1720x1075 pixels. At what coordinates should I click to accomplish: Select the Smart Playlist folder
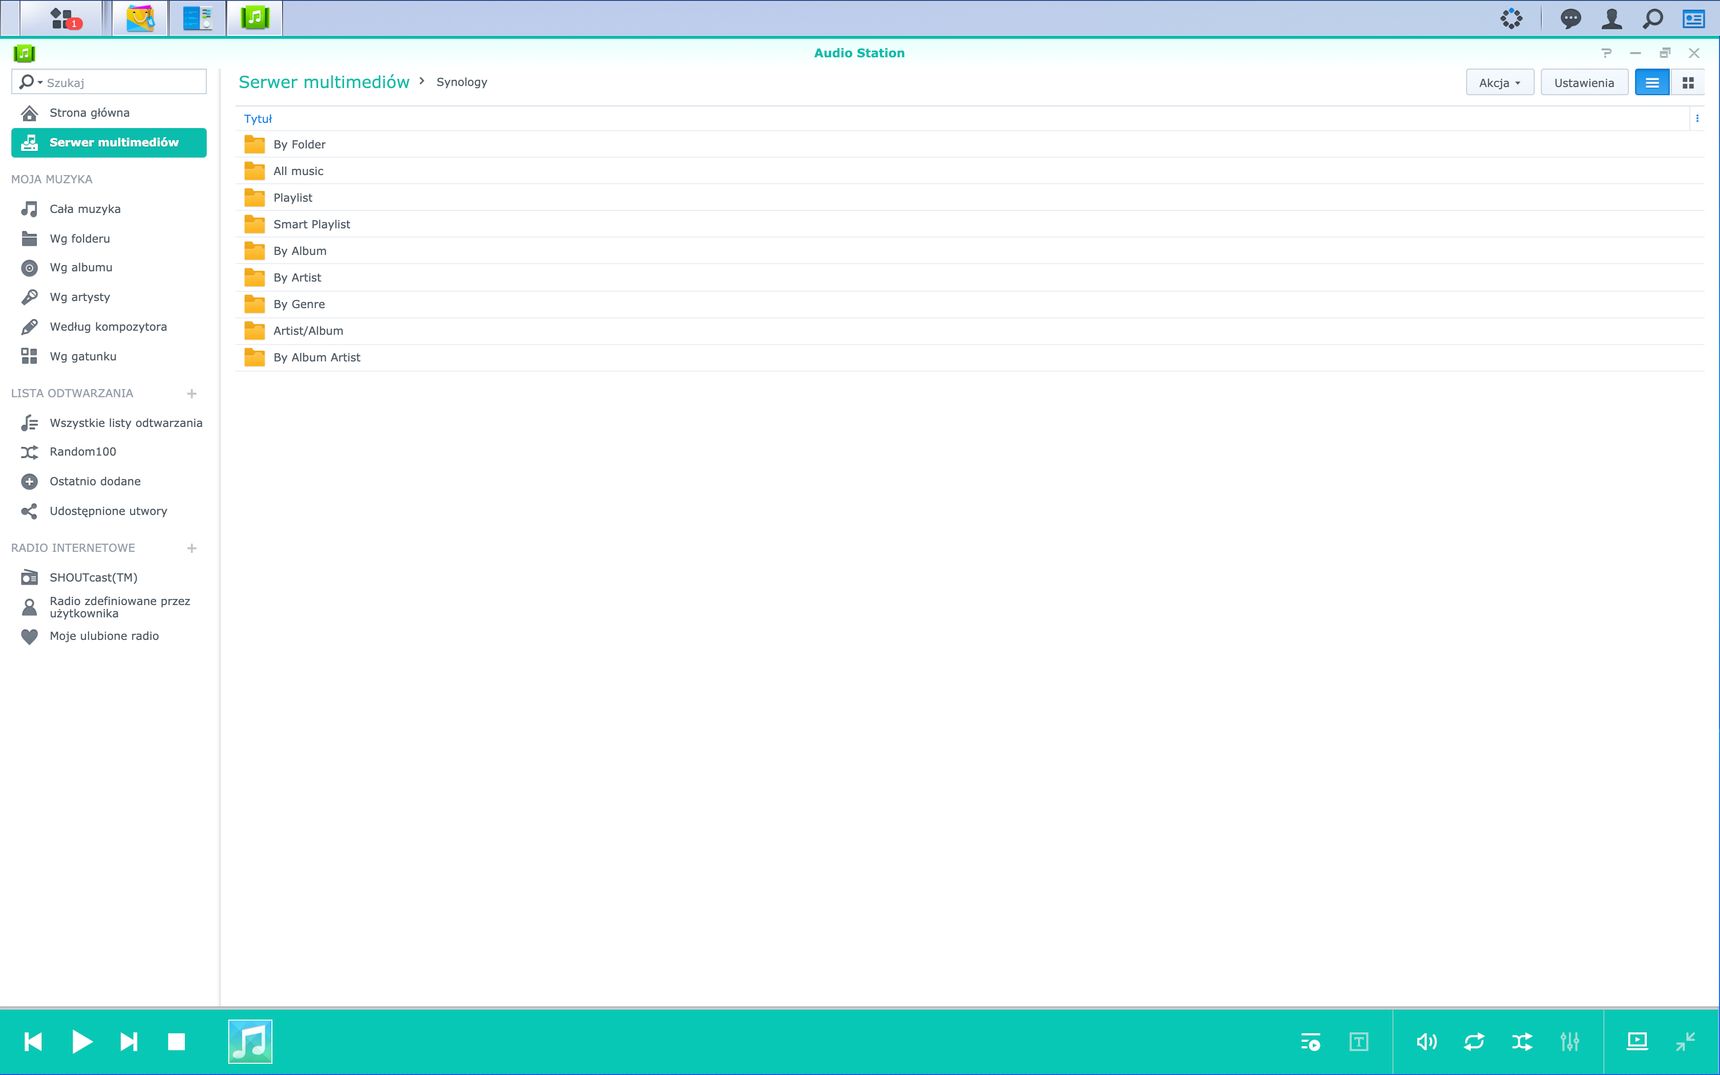(x=969, y=225)
